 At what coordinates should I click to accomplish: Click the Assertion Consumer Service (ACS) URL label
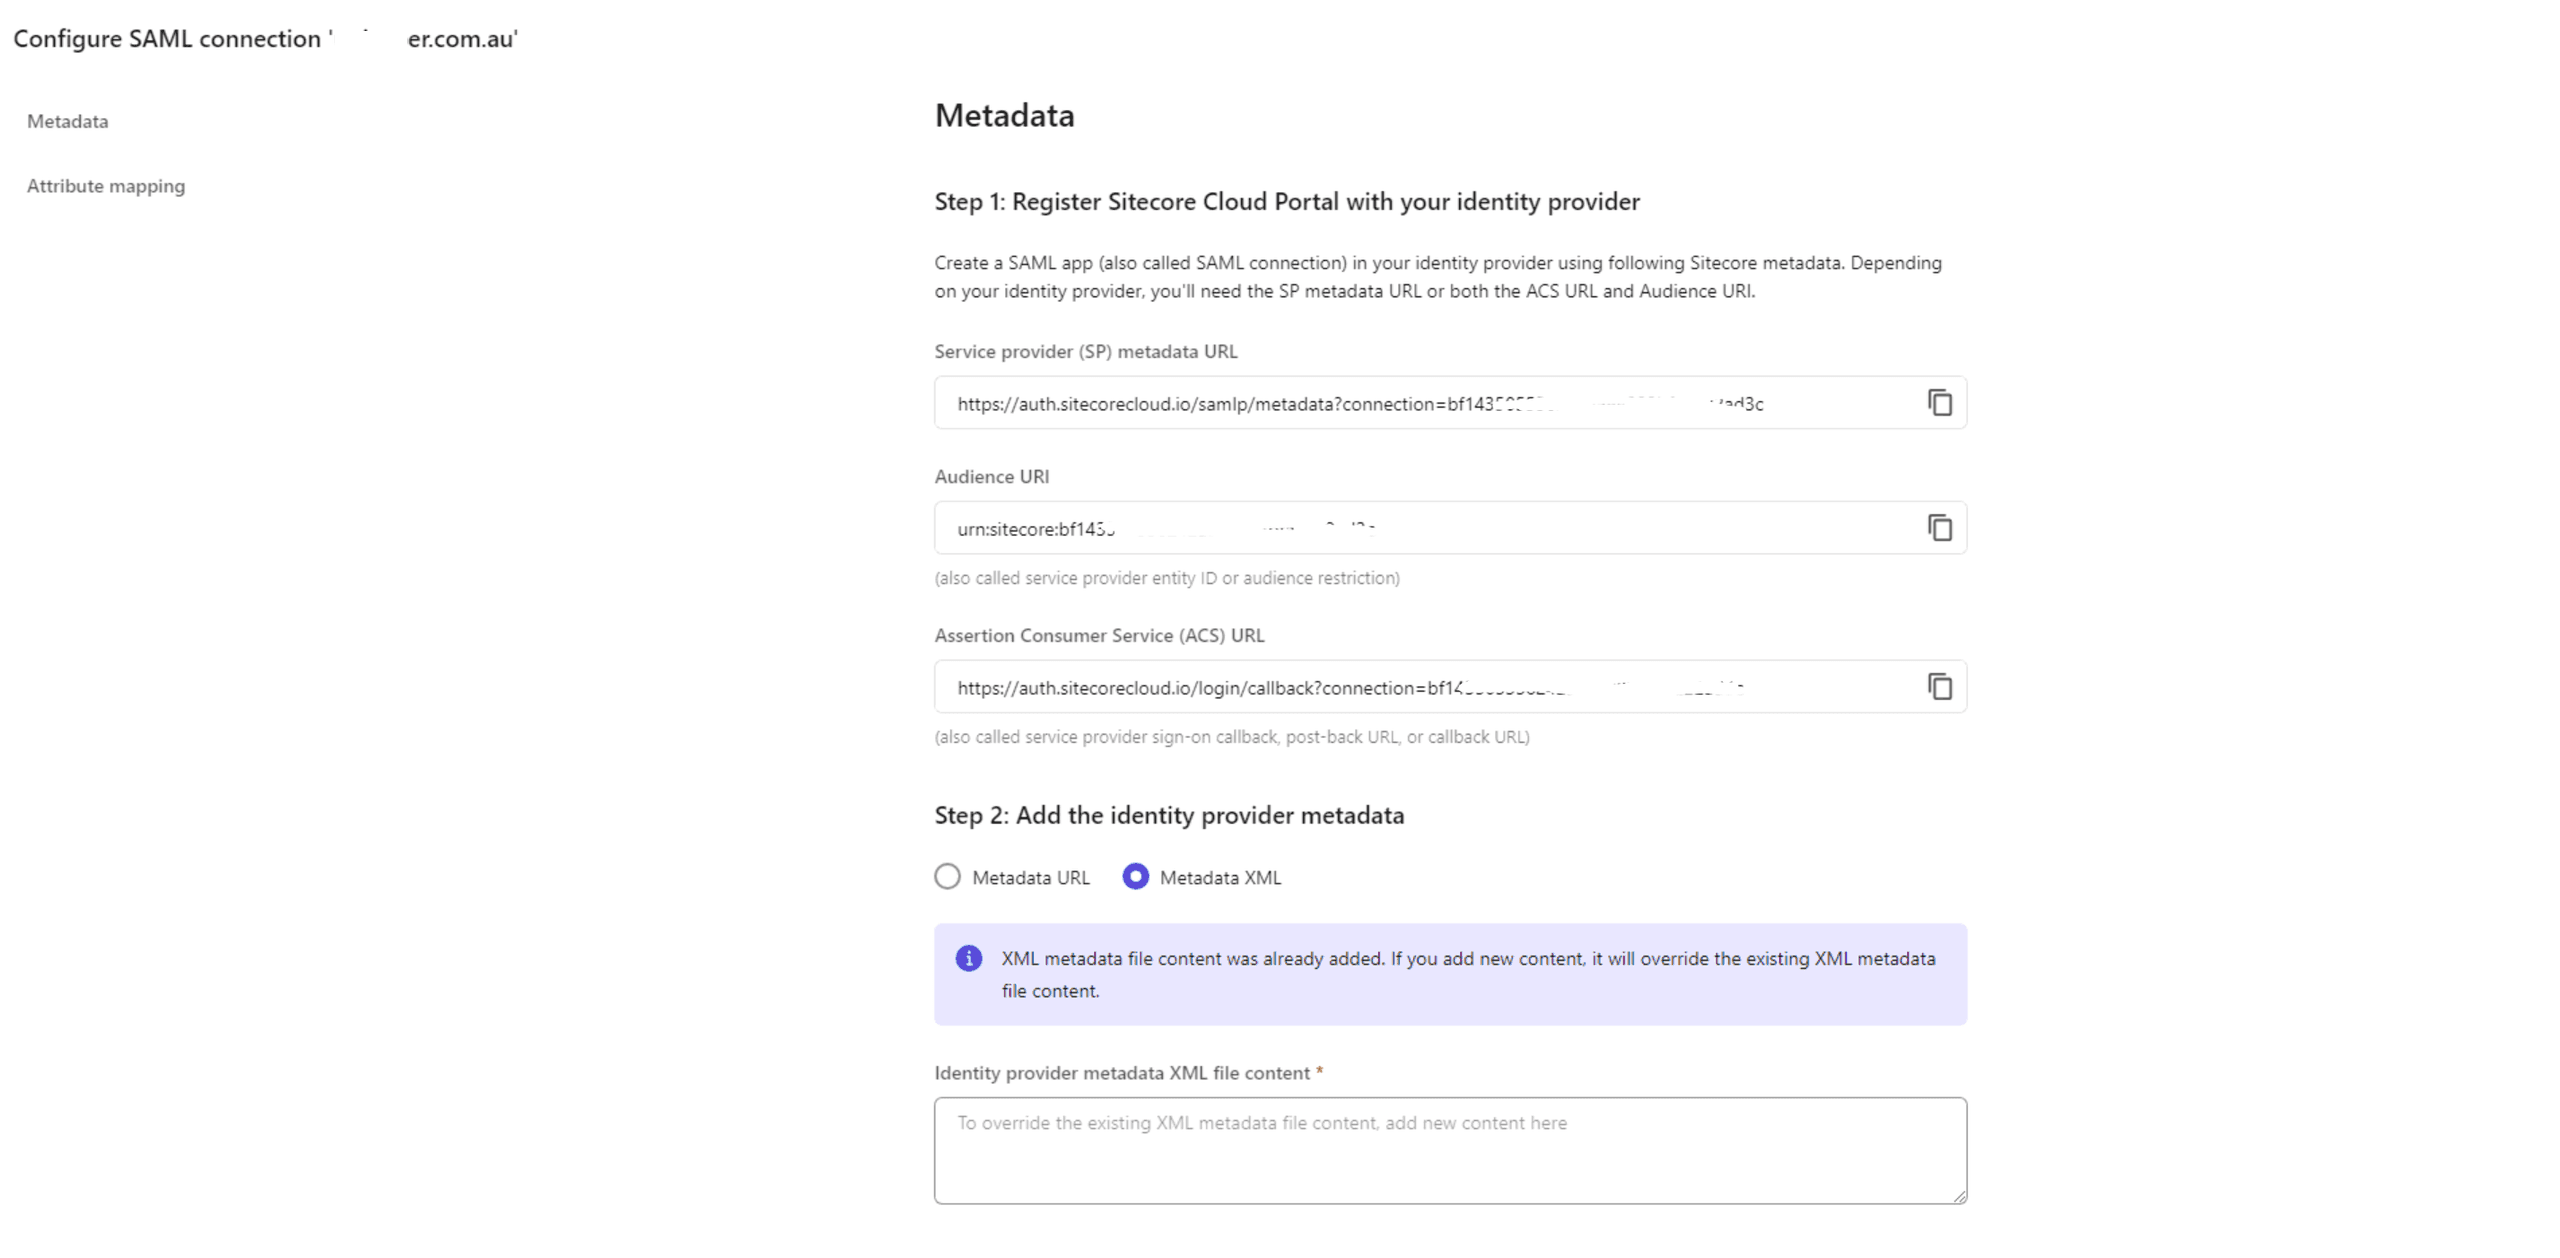[x=1098, y=635]
